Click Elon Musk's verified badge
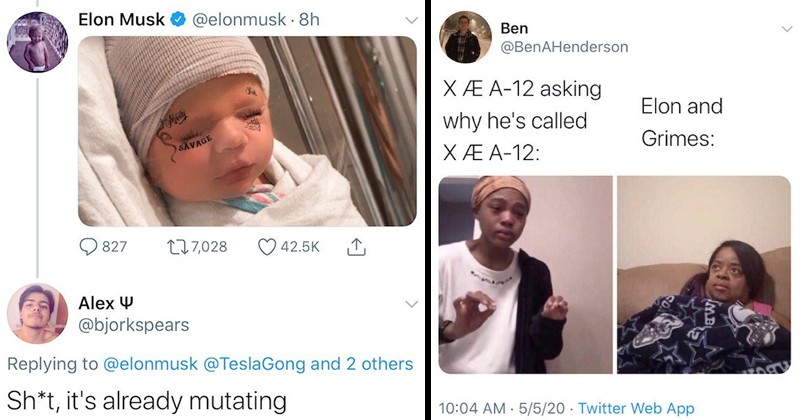This screenshot has height=420, width=800. pos(180,18)
